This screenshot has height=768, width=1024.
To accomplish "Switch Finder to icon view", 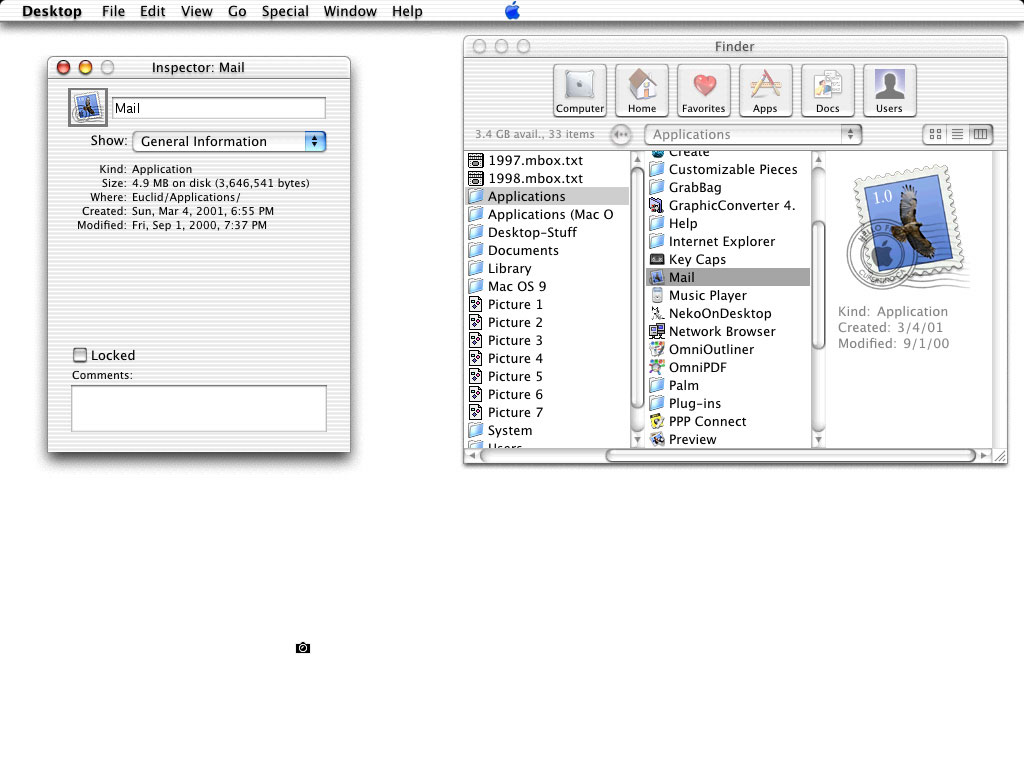I will (x=935, y=134).
